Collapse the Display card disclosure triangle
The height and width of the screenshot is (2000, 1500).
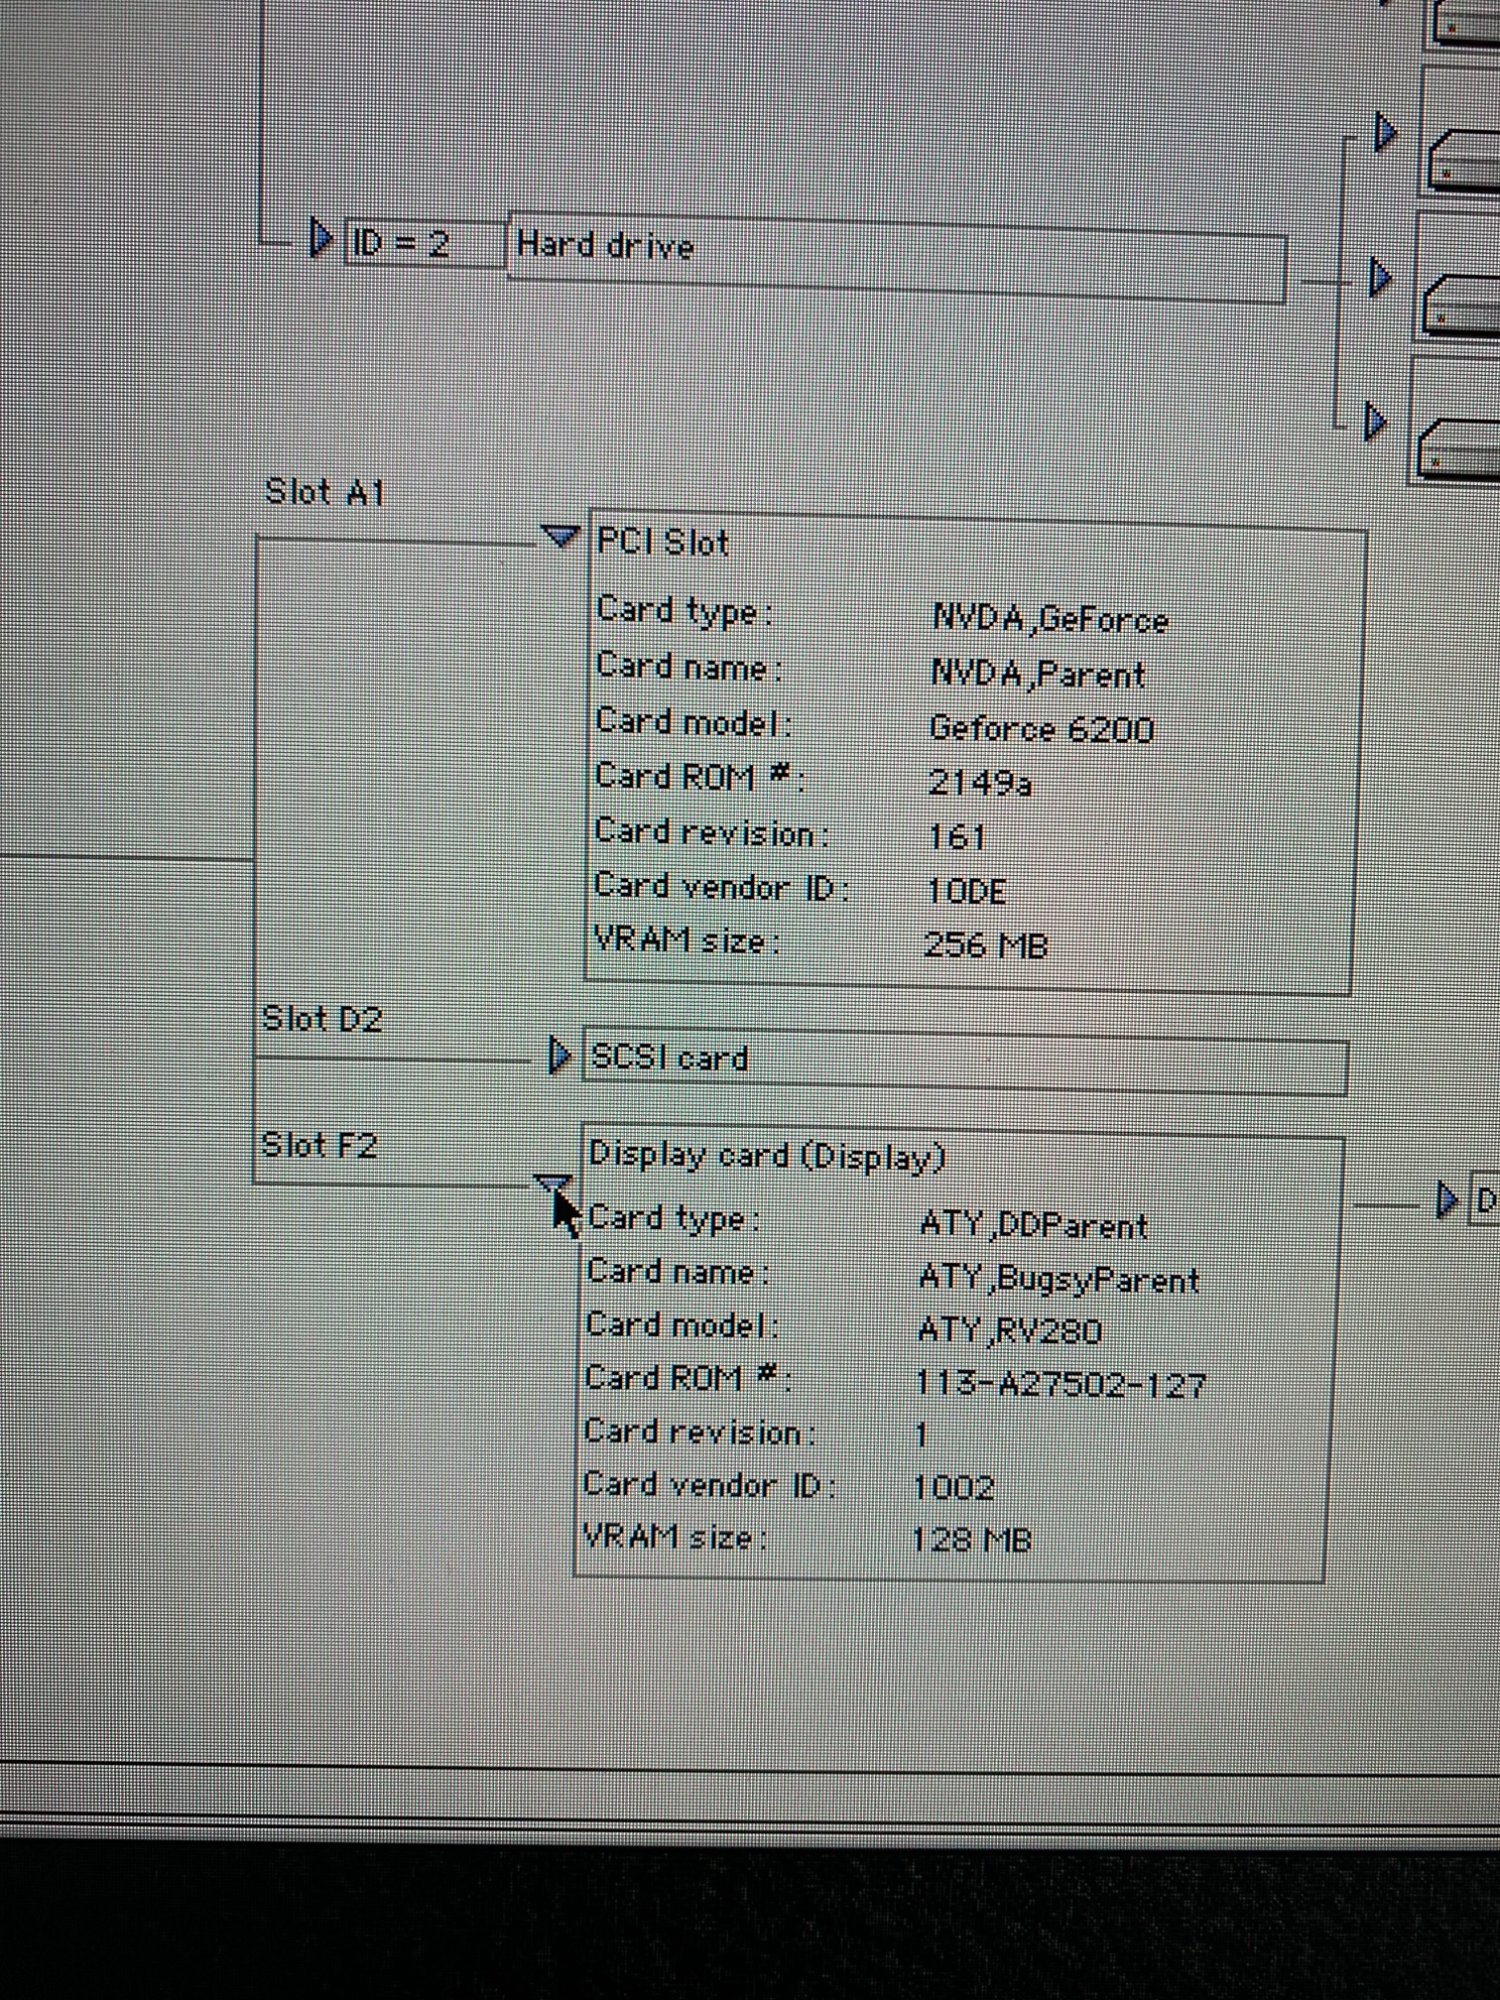click(551, 1186)
